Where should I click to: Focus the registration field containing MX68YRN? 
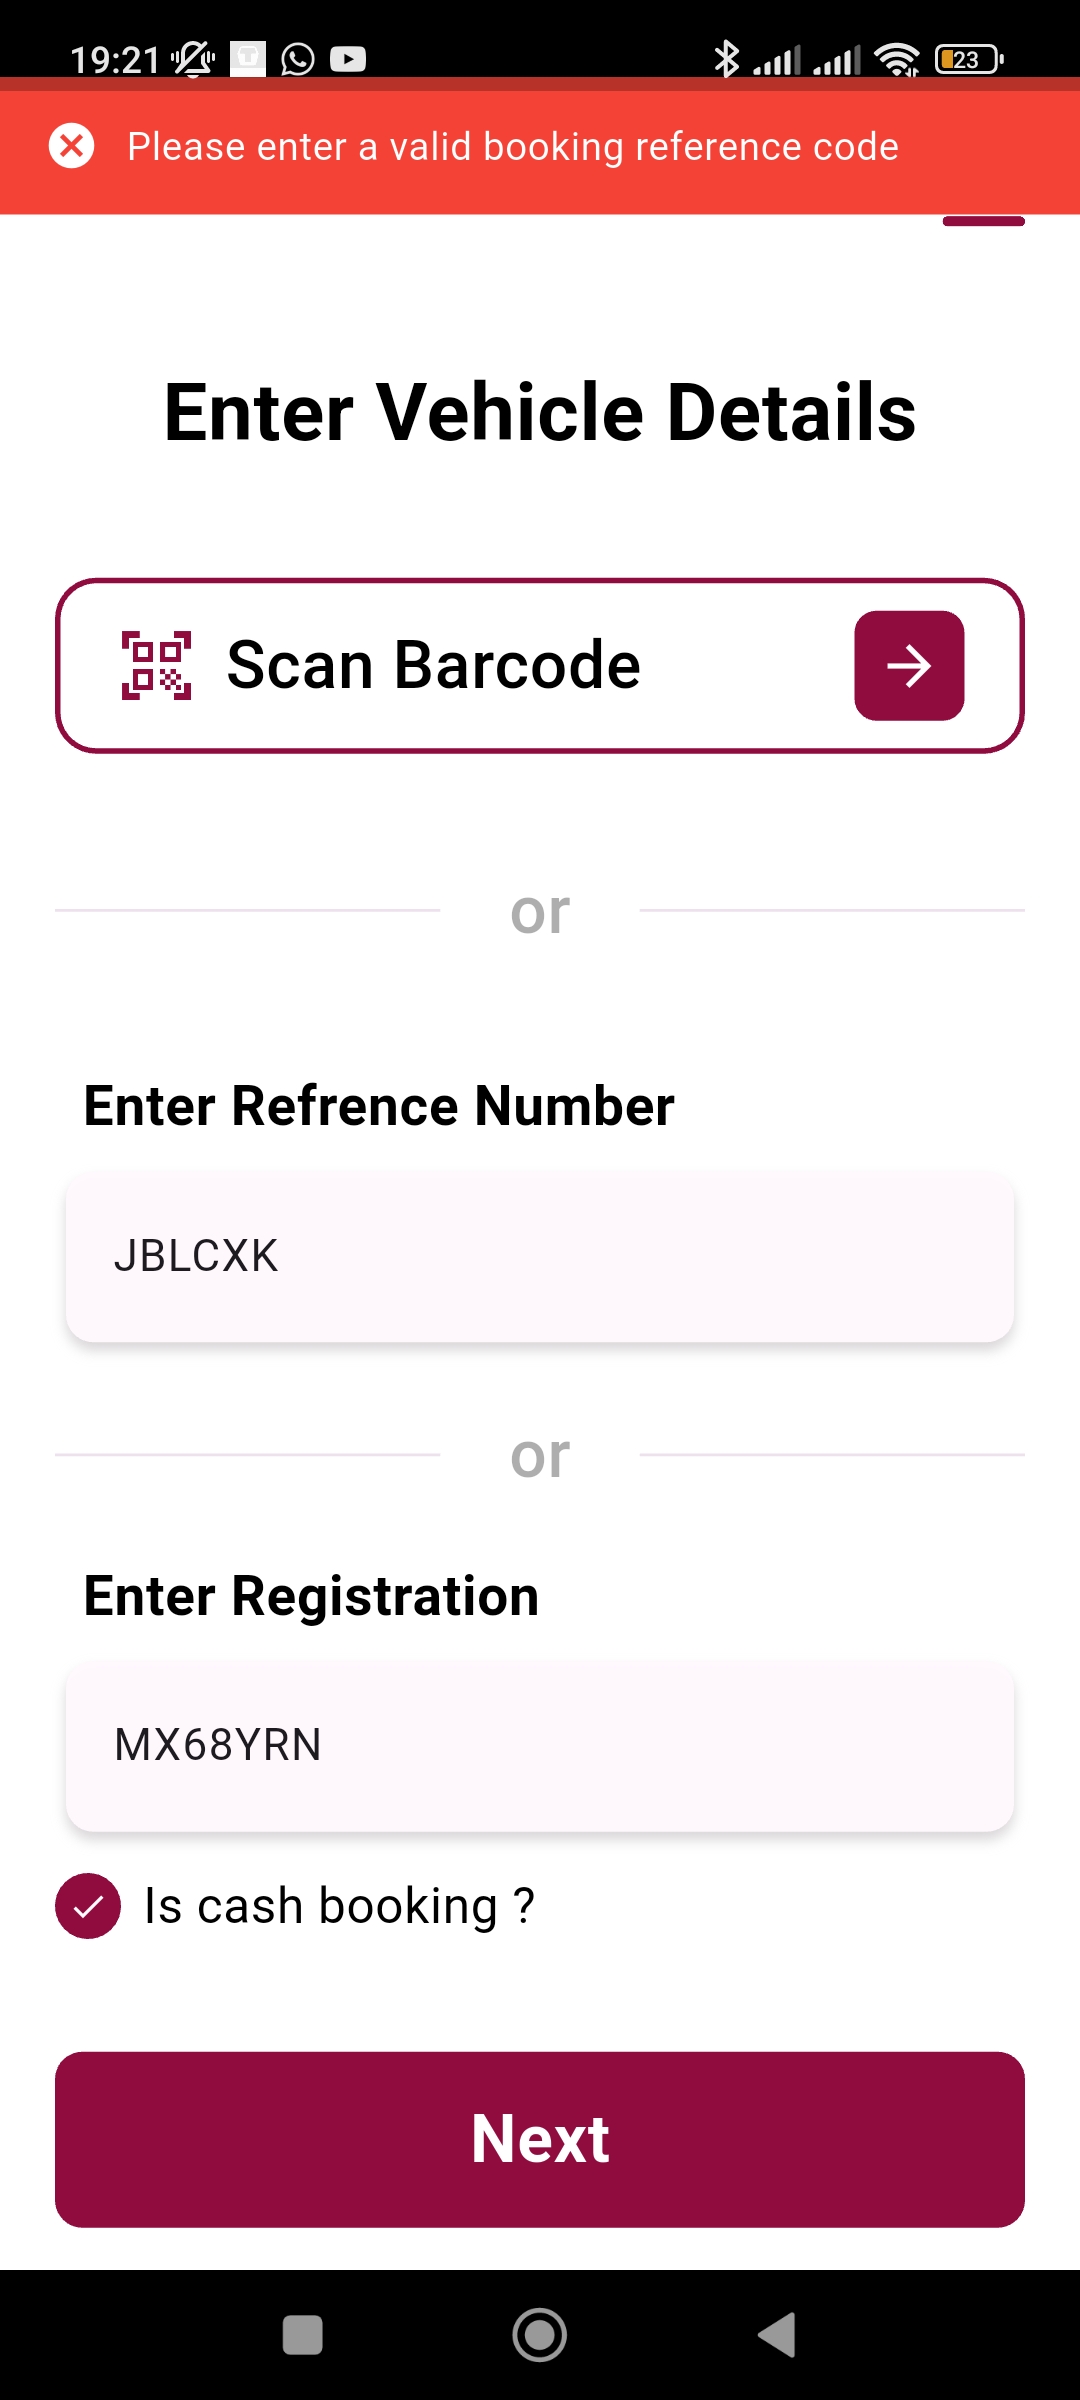pos(540,1747)
